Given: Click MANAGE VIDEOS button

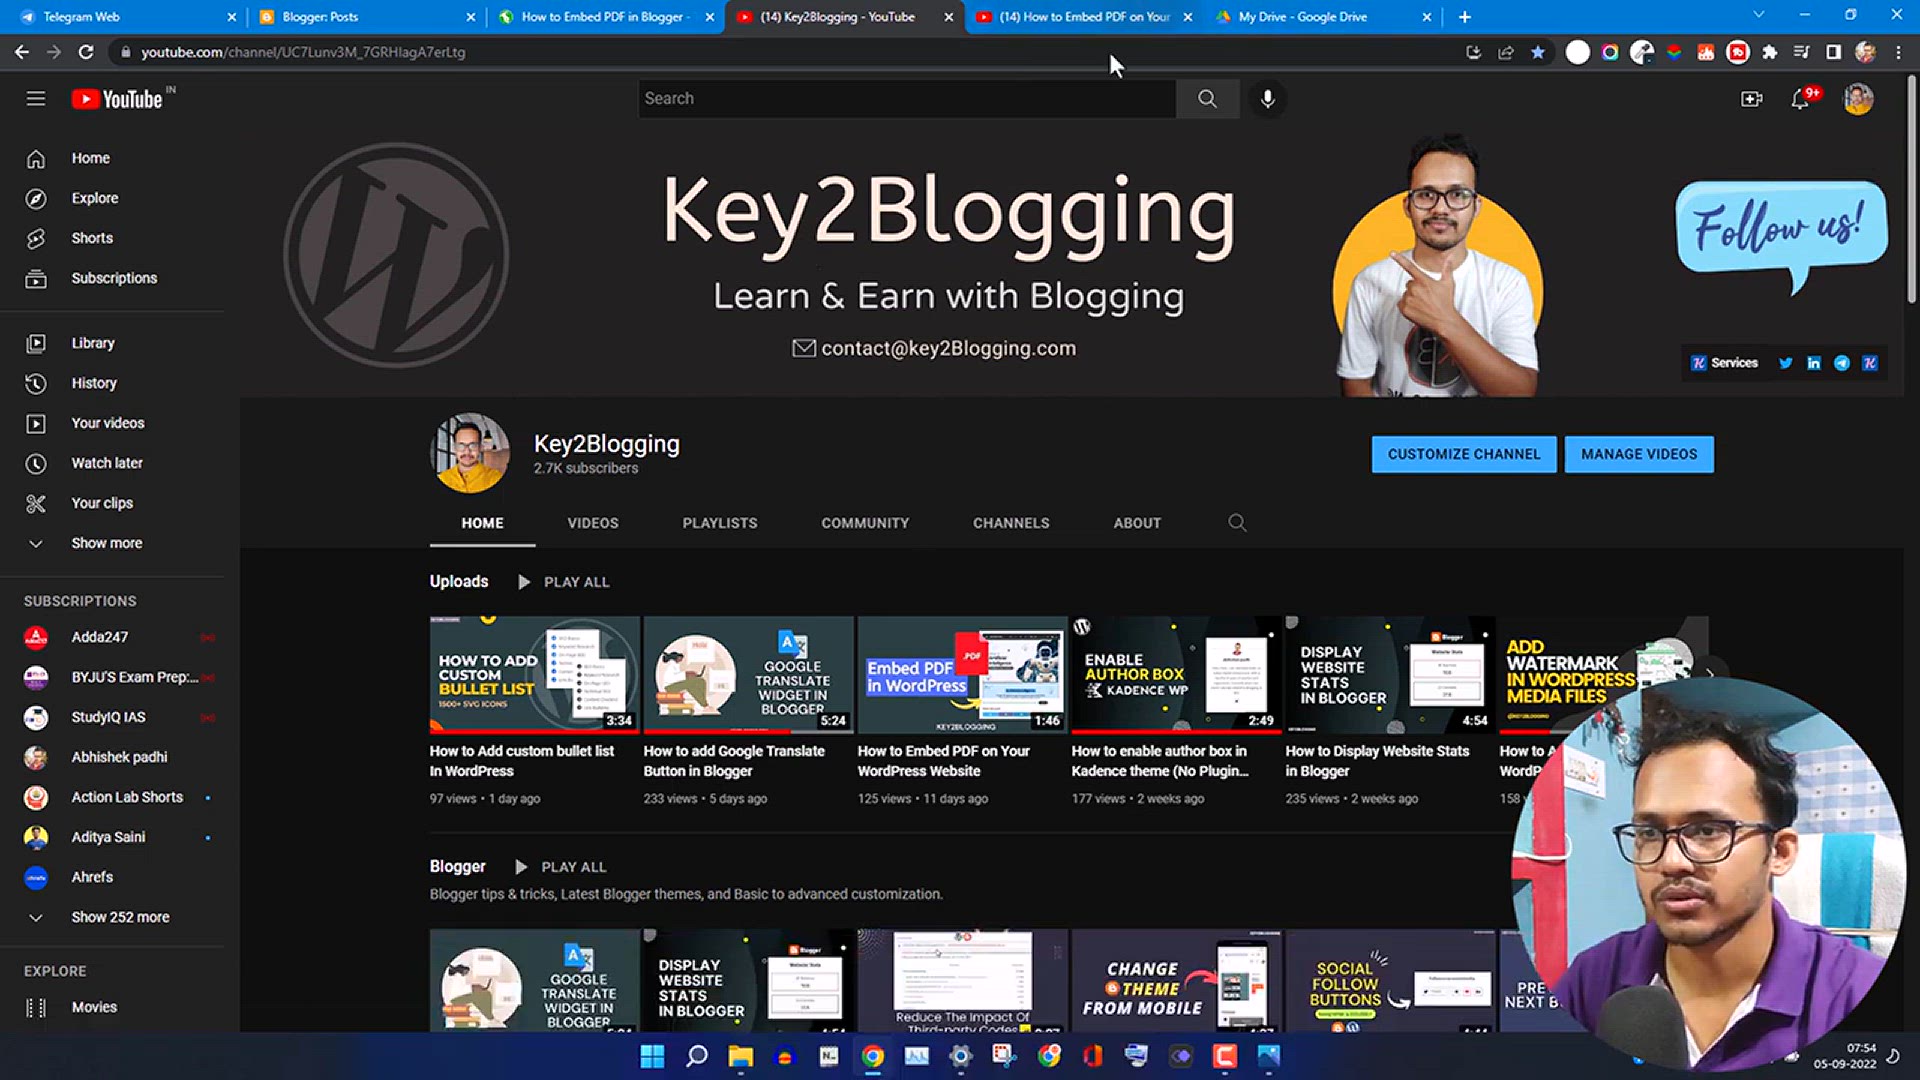Looking at the screenshot, I should [x=1639, y=454].
